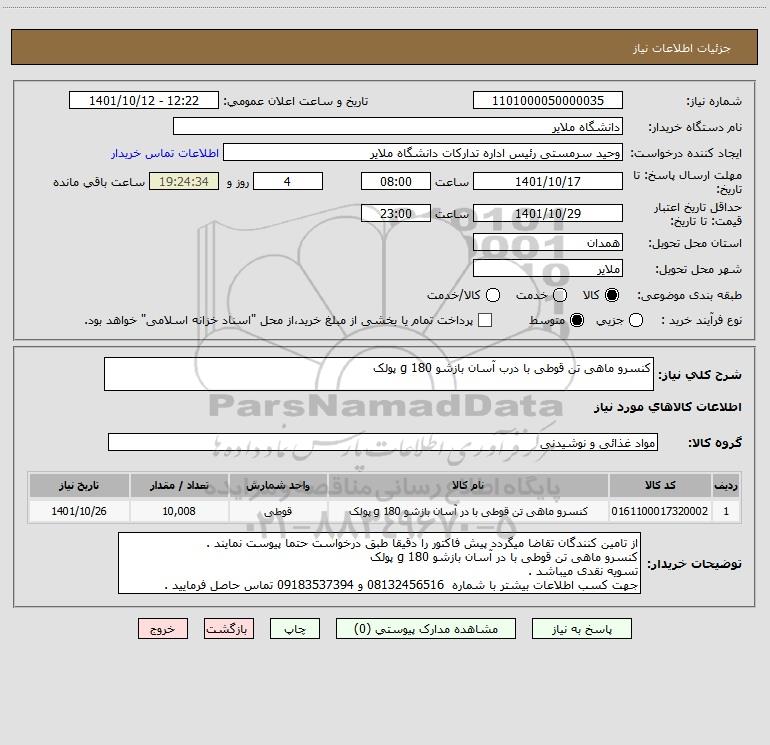Viewport: 770px width, 745px height.
Task: Click the خروج exit button
Action: (x=163, y=629)
